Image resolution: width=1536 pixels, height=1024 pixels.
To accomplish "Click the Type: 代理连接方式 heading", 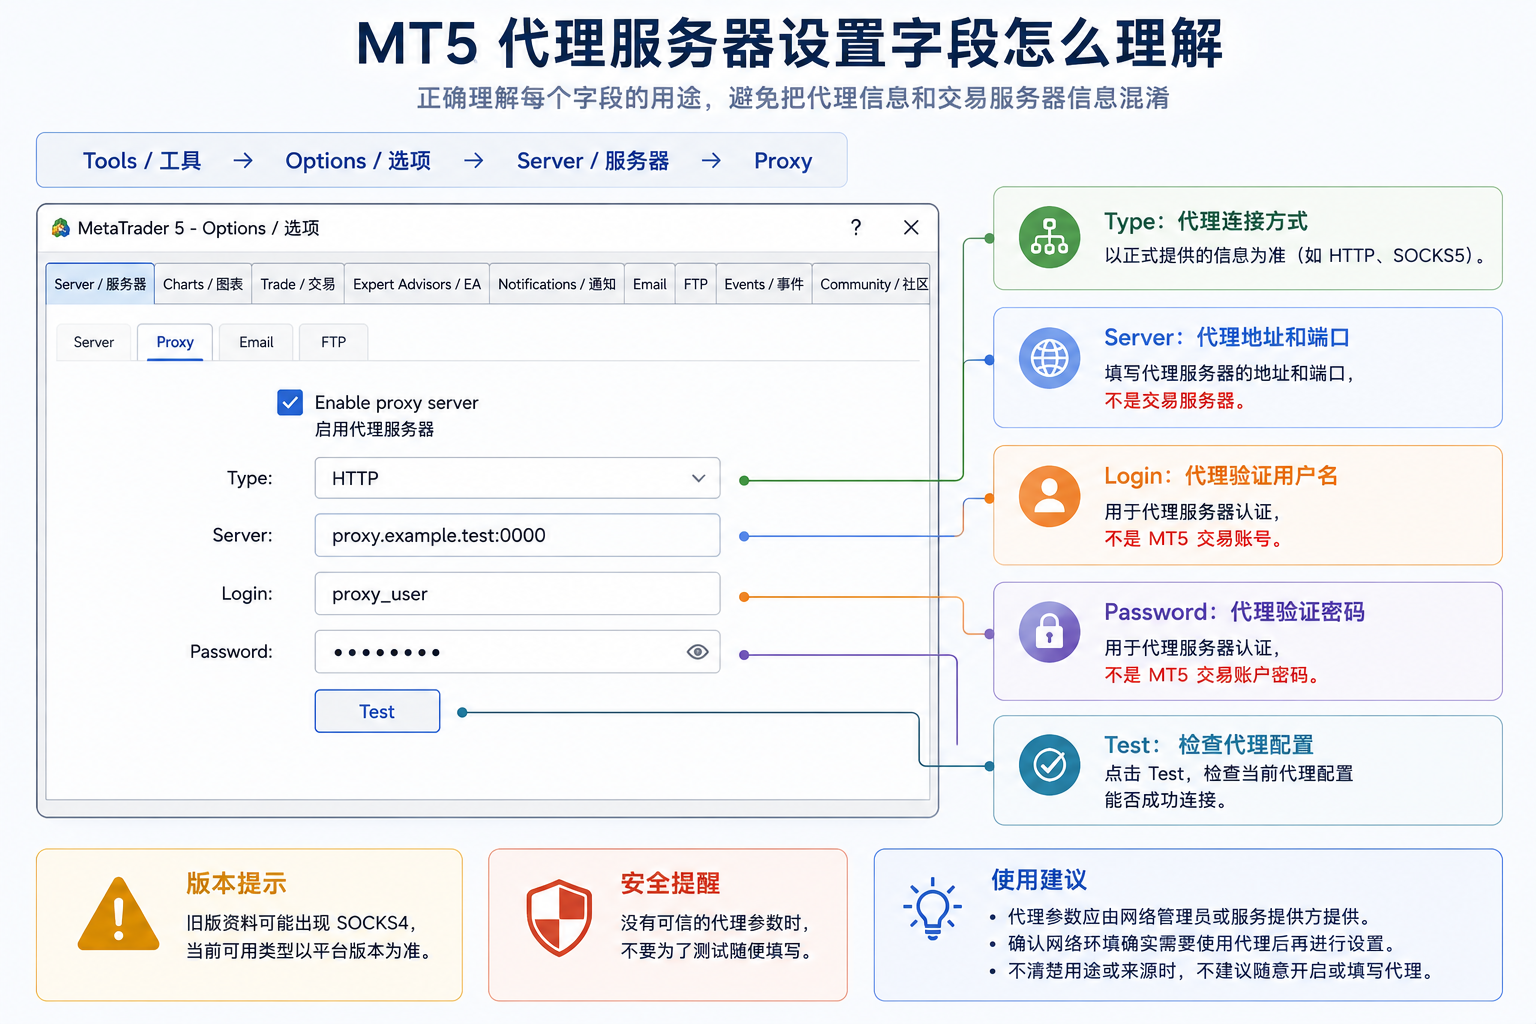I will pyautogui.click(x=1206, y=221).
